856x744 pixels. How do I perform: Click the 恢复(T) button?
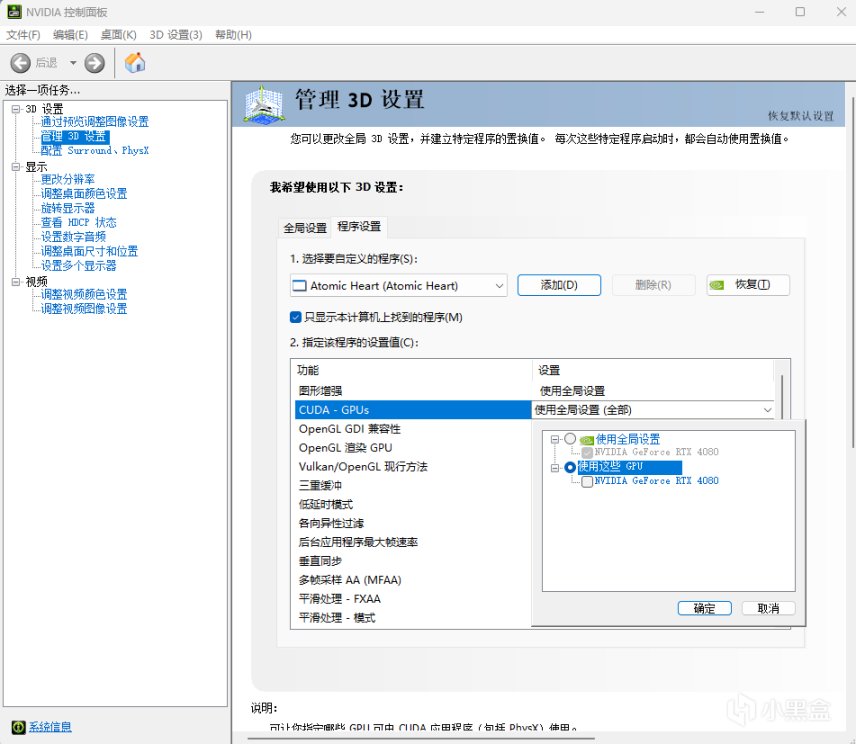click(x=748, y=285)
